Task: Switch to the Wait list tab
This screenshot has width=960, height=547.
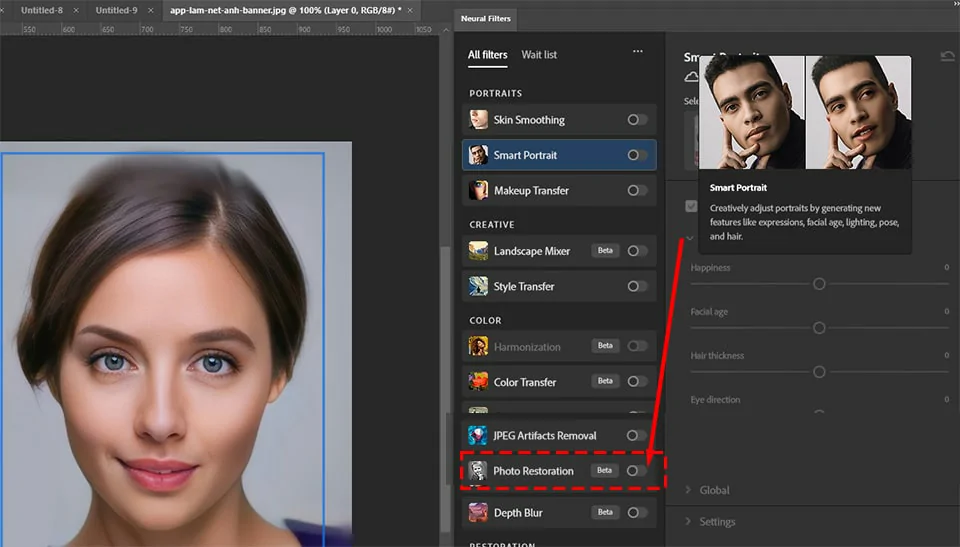Action: [539, 55]
